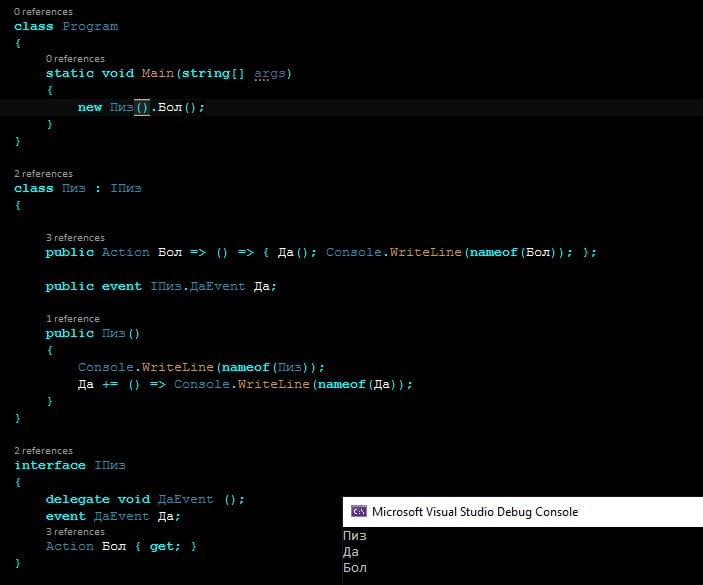This screenshot has width=703, height=585.
Task: Open "0 references" lens above static void Main
Action: [75, 59]
